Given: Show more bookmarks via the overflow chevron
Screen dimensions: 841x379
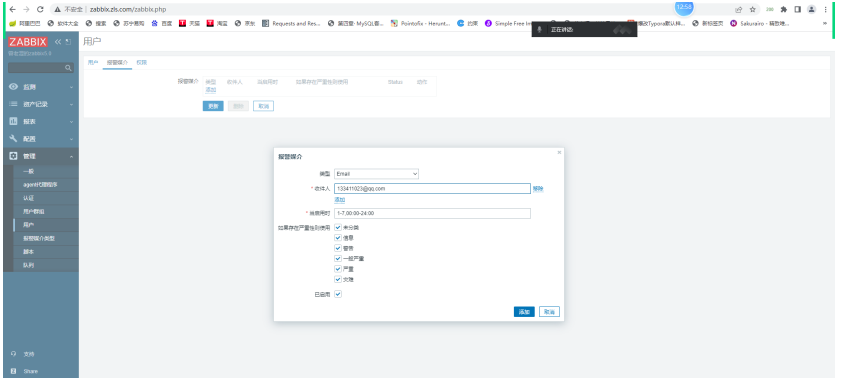Looking at the screenshot, I should [x=825, y=24].
